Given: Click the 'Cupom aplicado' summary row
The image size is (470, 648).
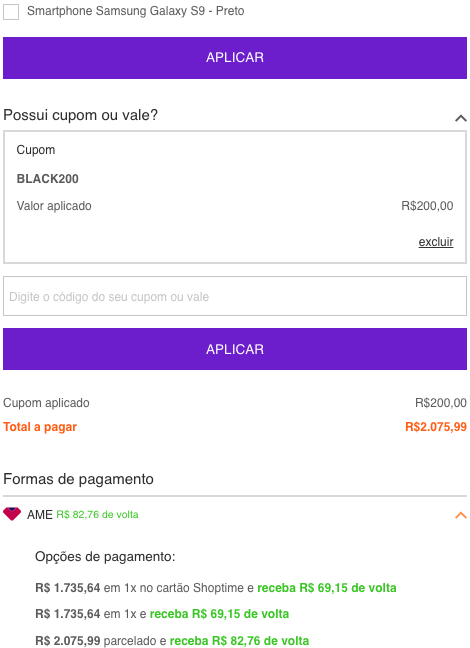Looking at the screenshot, I should (235, 403).
